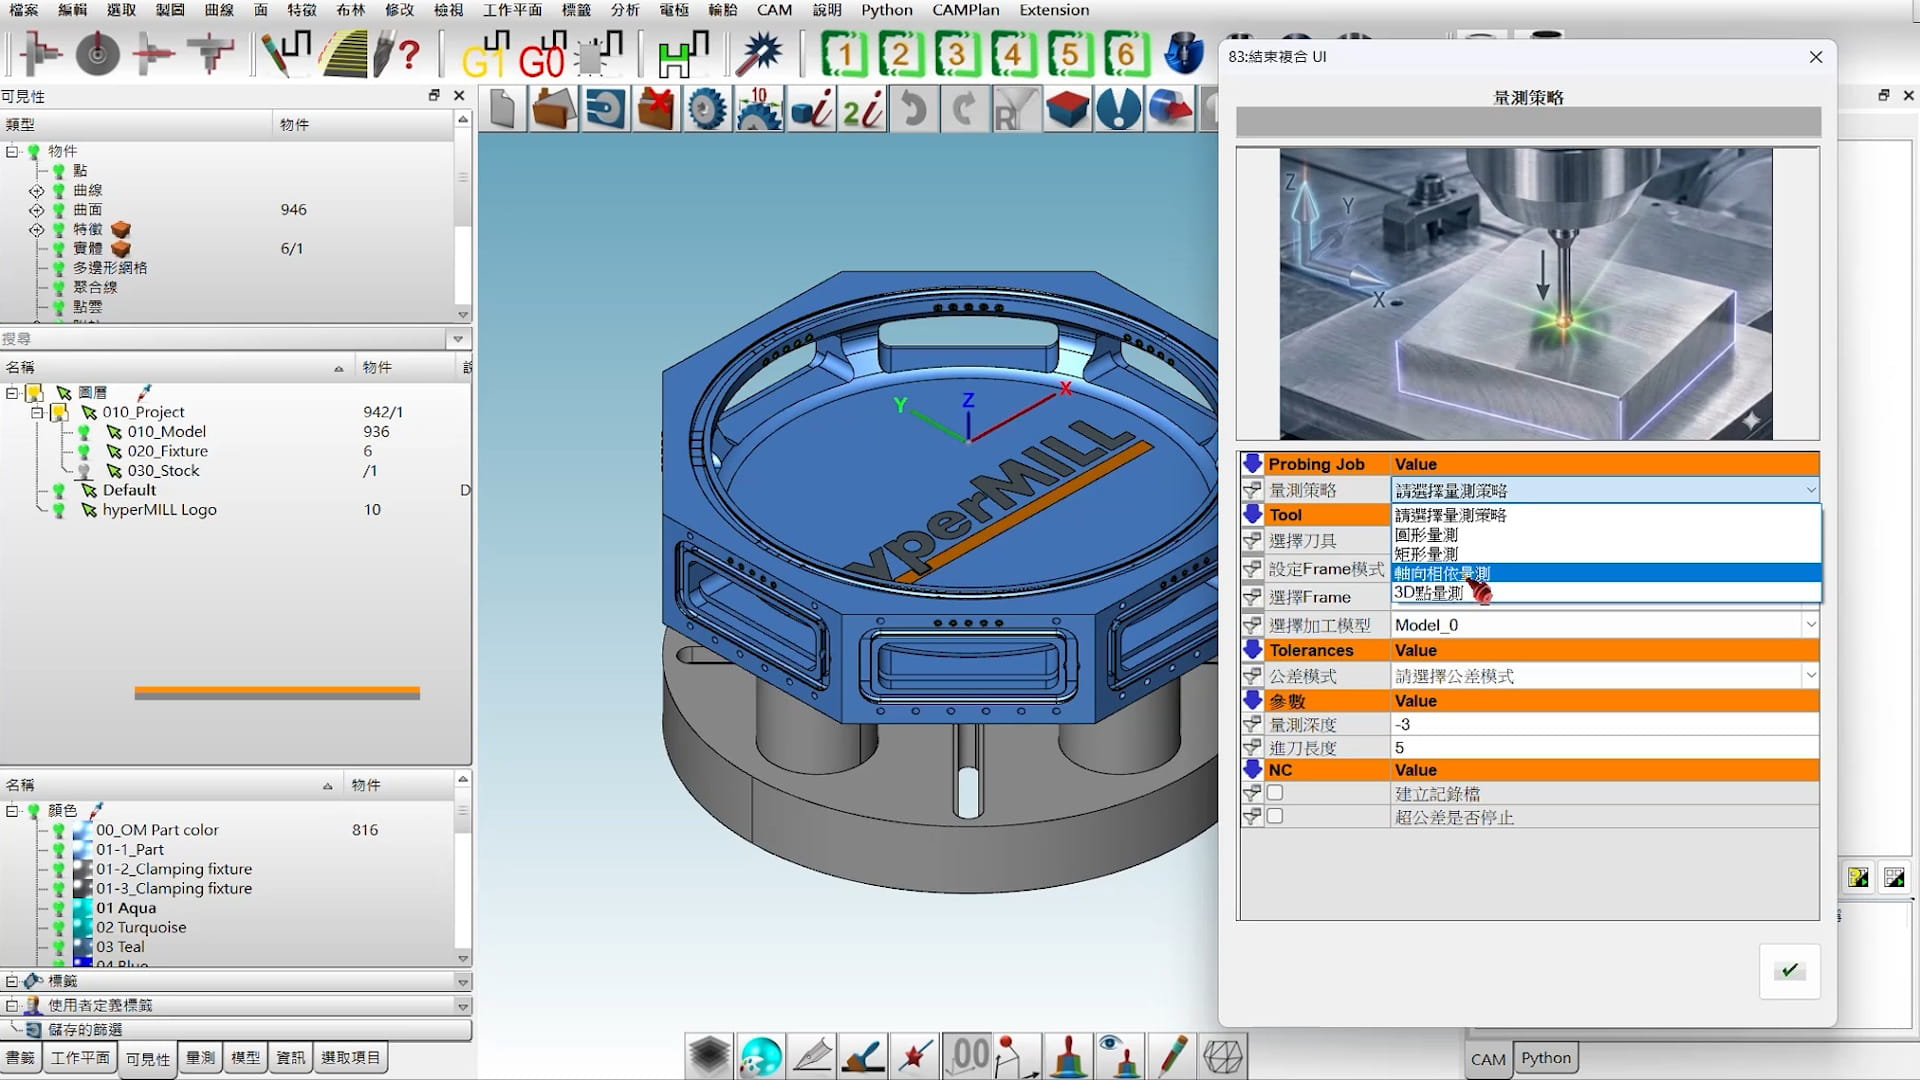The image size is (1920, 1080).
Task: Open the 使用者定義標籤 dropdown arrow
Action: (x=462, y=1006)
